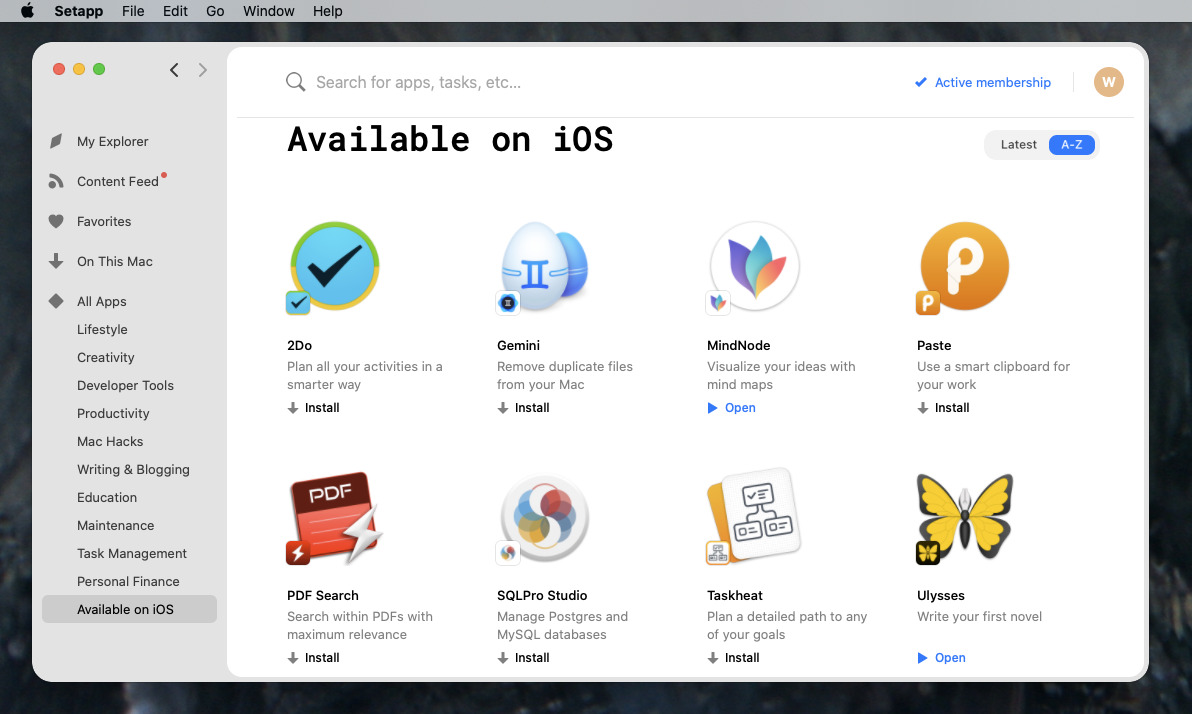Screen dimensions: 1192x714
Task: Open the user profile avatar W
Action: point(1108,82)
